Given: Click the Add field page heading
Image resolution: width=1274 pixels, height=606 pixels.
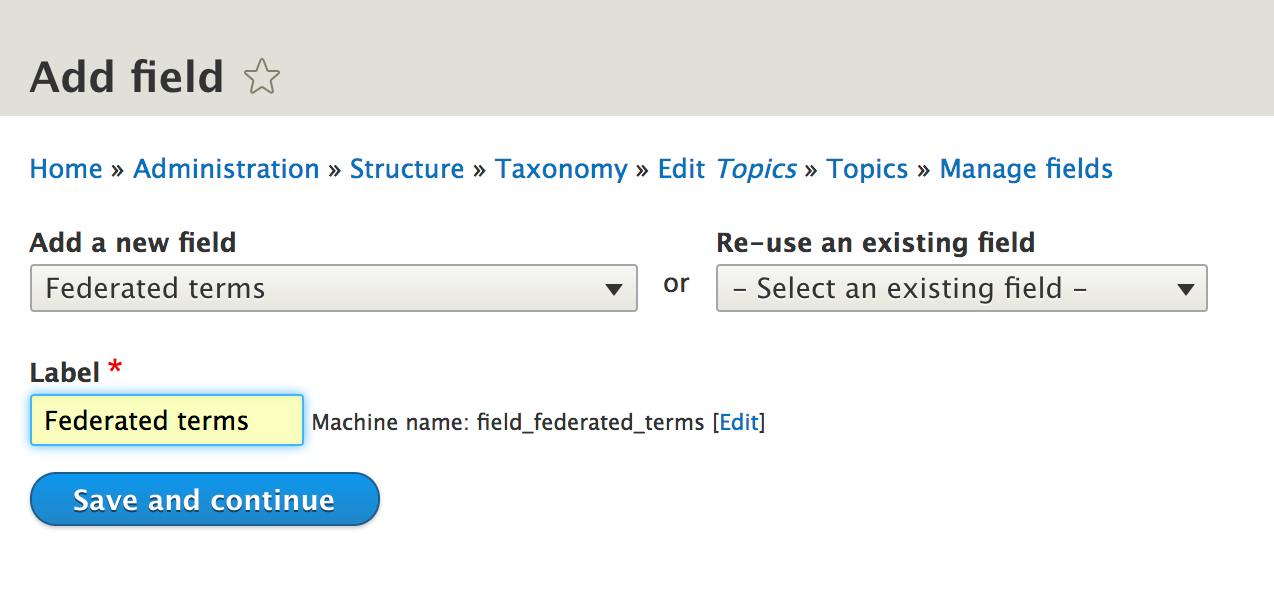Looking at the screenshot, I should (x=127, y=77).
